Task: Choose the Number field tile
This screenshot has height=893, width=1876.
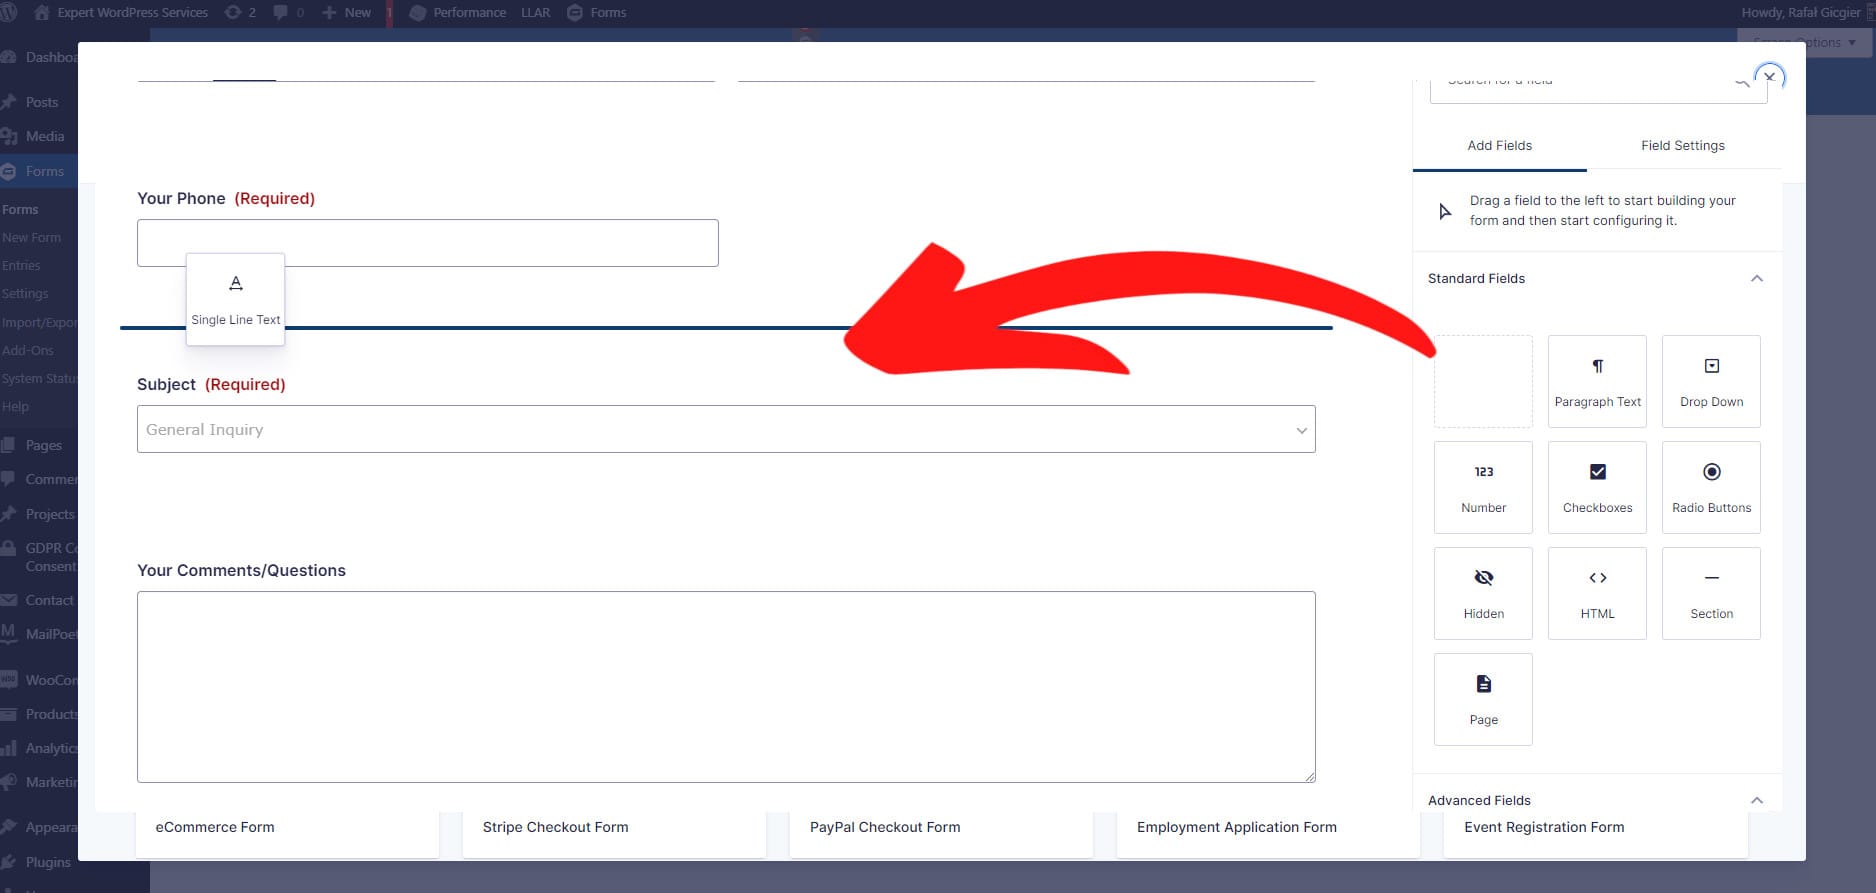Action: tap(1482, 487)
